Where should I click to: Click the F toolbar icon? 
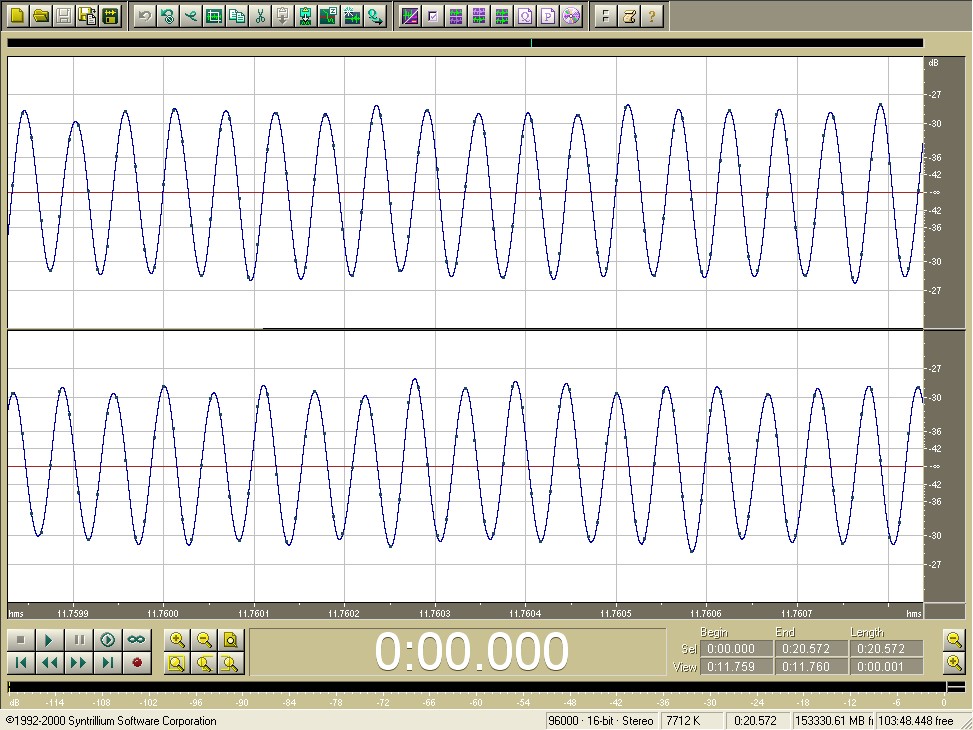point(606,16)
